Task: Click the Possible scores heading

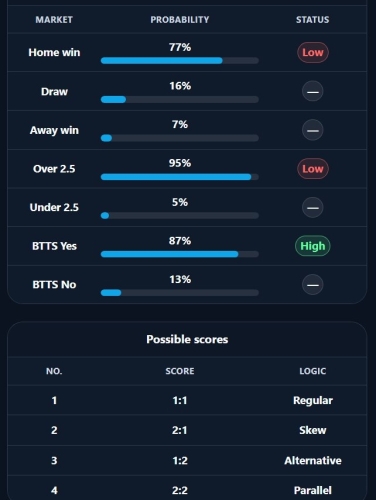Action: [187, 339]
